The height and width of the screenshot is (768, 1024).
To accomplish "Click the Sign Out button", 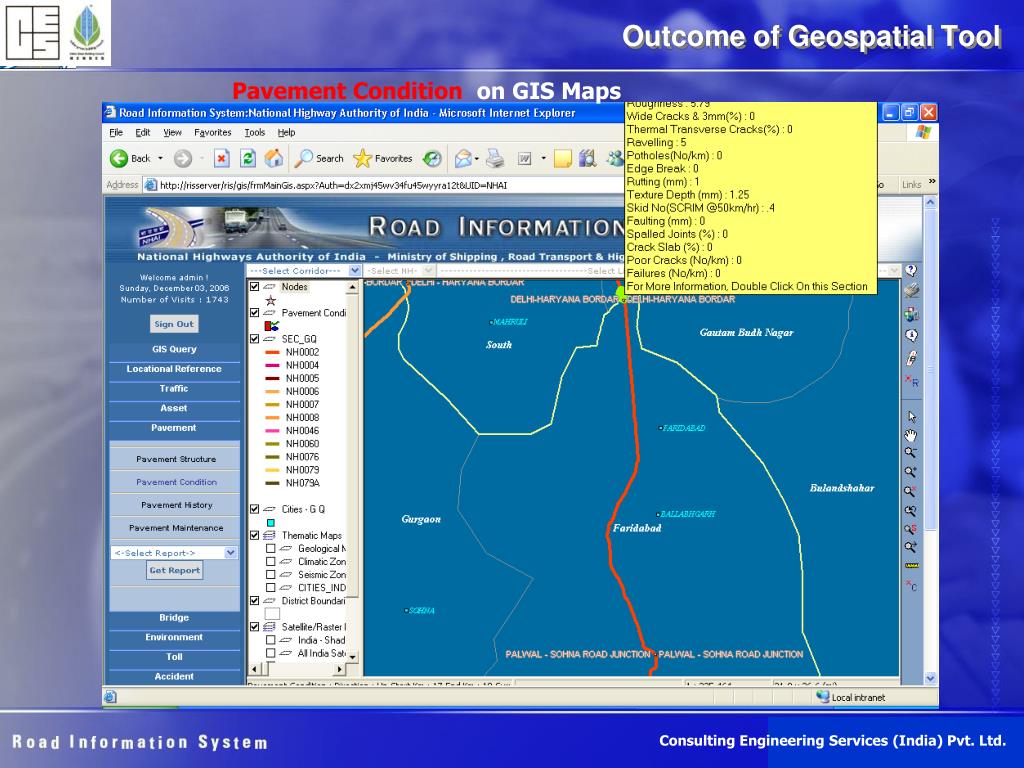I will (x=174, y=324).
